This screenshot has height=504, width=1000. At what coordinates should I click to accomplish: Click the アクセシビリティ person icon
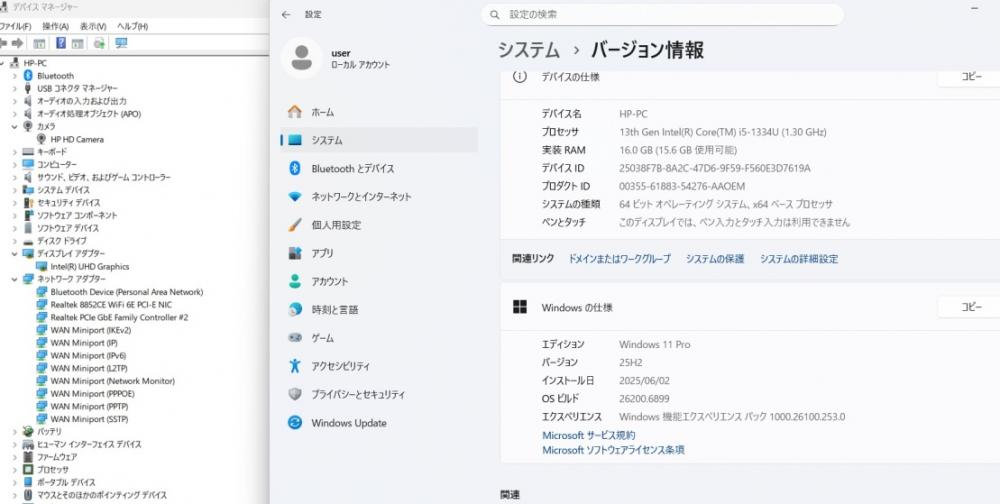click(295, 366)
